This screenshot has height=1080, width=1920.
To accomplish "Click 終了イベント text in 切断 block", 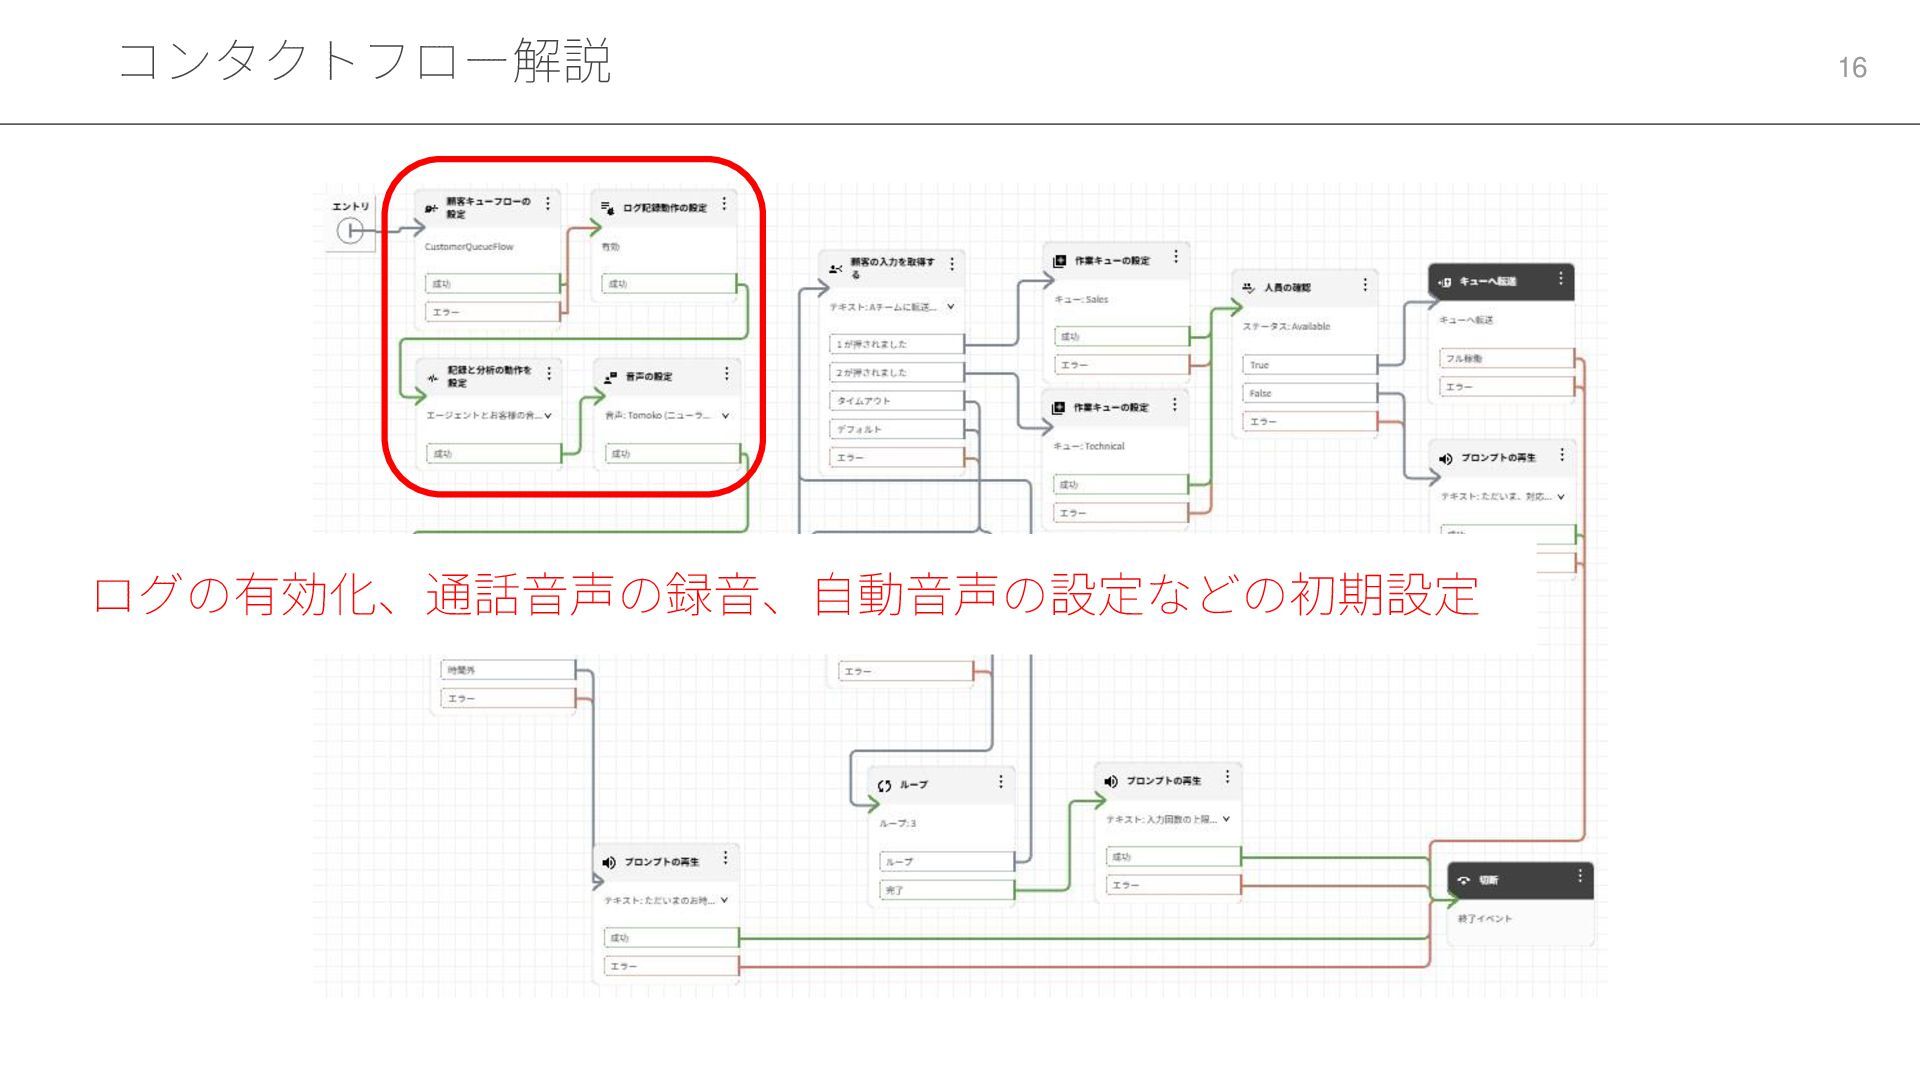I will coord(1485,919).
